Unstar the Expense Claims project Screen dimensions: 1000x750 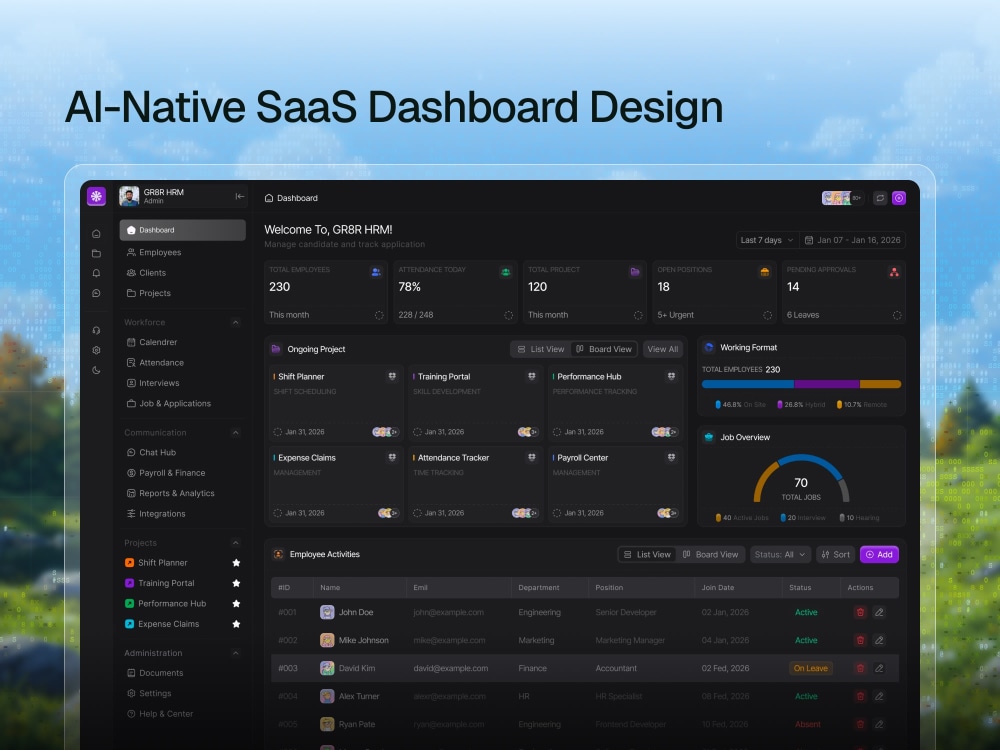click(x=236, y=624)
